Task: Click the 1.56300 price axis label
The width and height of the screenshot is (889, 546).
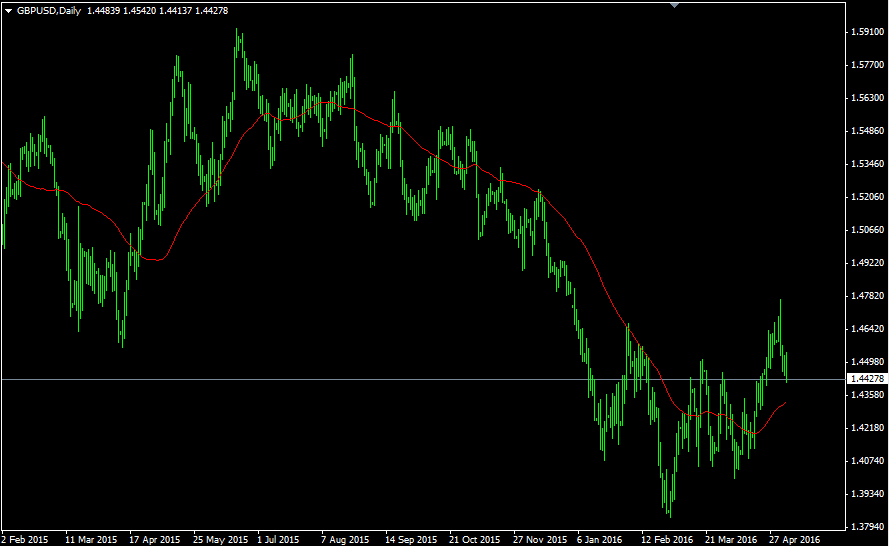Action: tap(867, 98)
